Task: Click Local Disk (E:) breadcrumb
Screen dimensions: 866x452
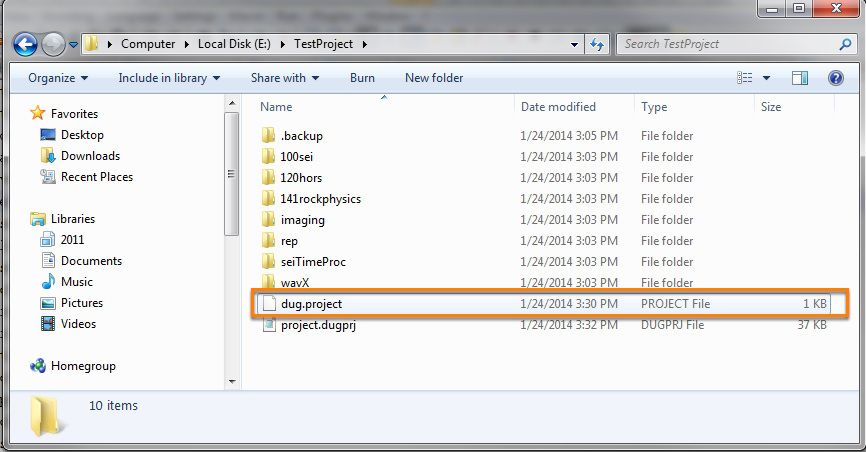Action: tap(234, 44)
